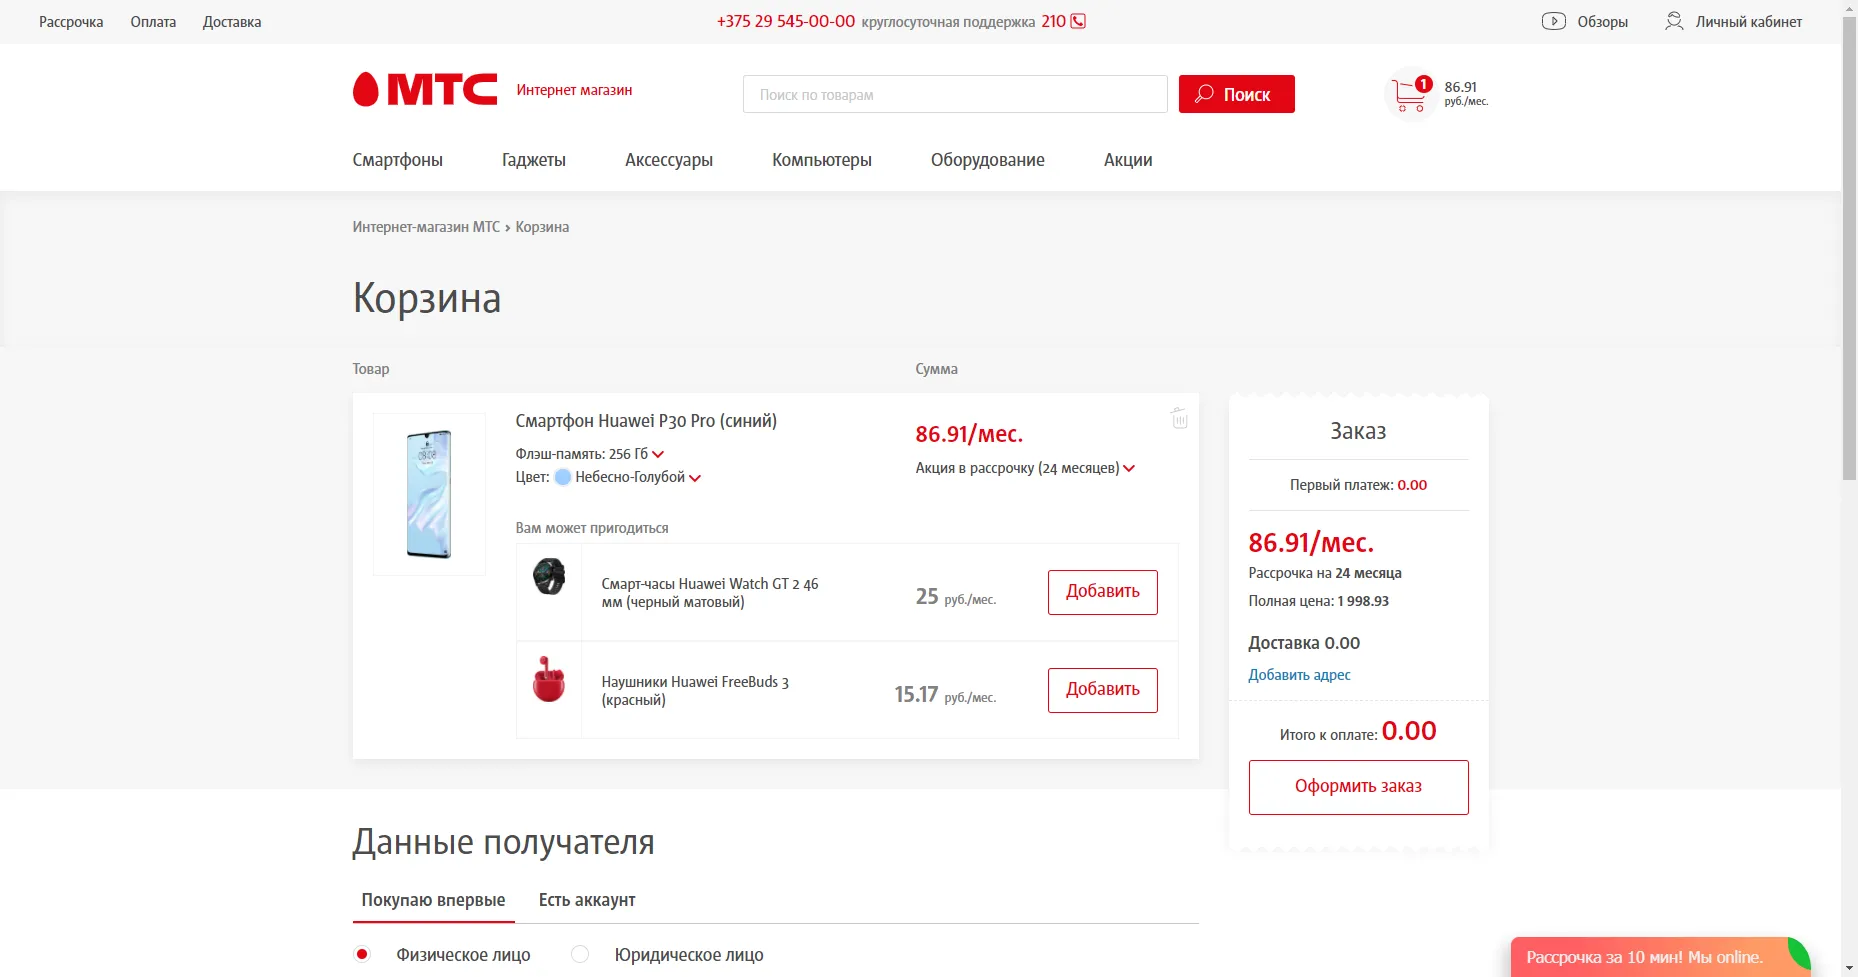The height and width of the screenshot is (977, 1858).
Task: Open the Смартфоны menu
Action: tap(397, 160)
